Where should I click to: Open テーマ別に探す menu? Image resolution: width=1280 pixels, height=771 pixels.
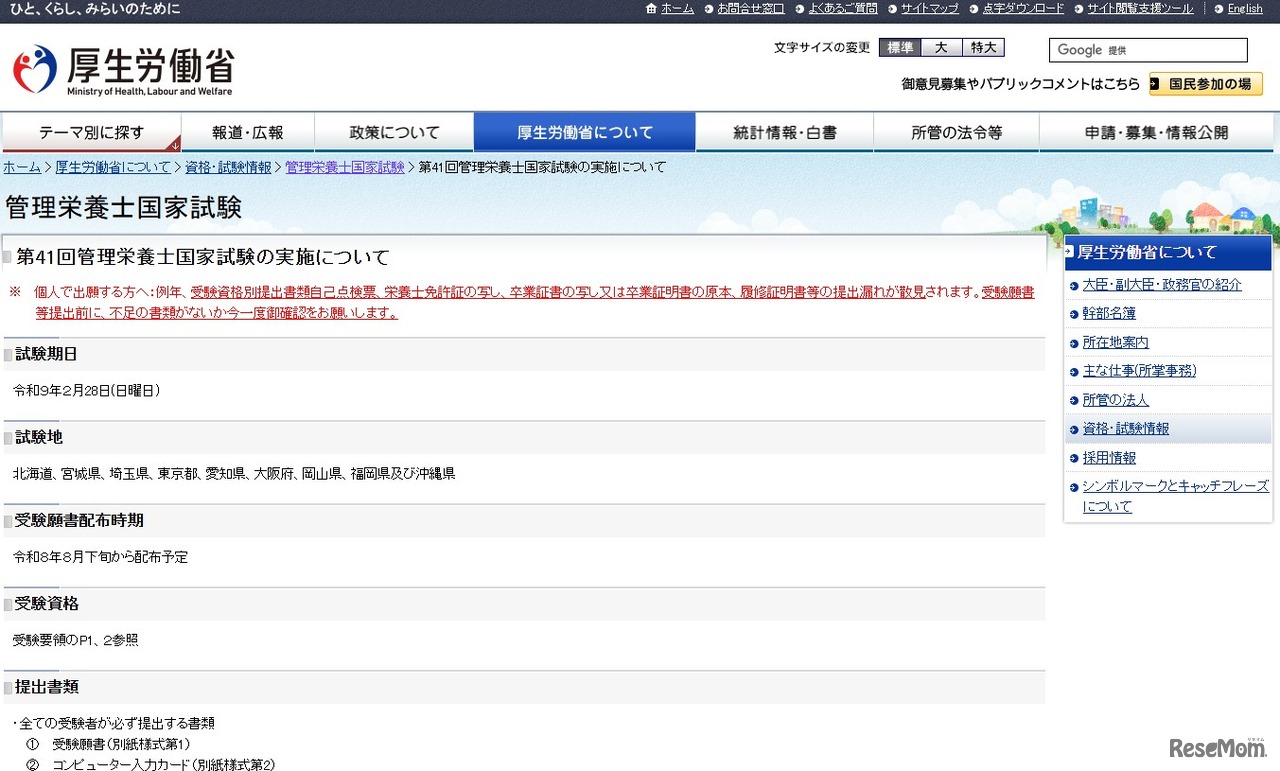pyautogui.click(x=91, y=132)
